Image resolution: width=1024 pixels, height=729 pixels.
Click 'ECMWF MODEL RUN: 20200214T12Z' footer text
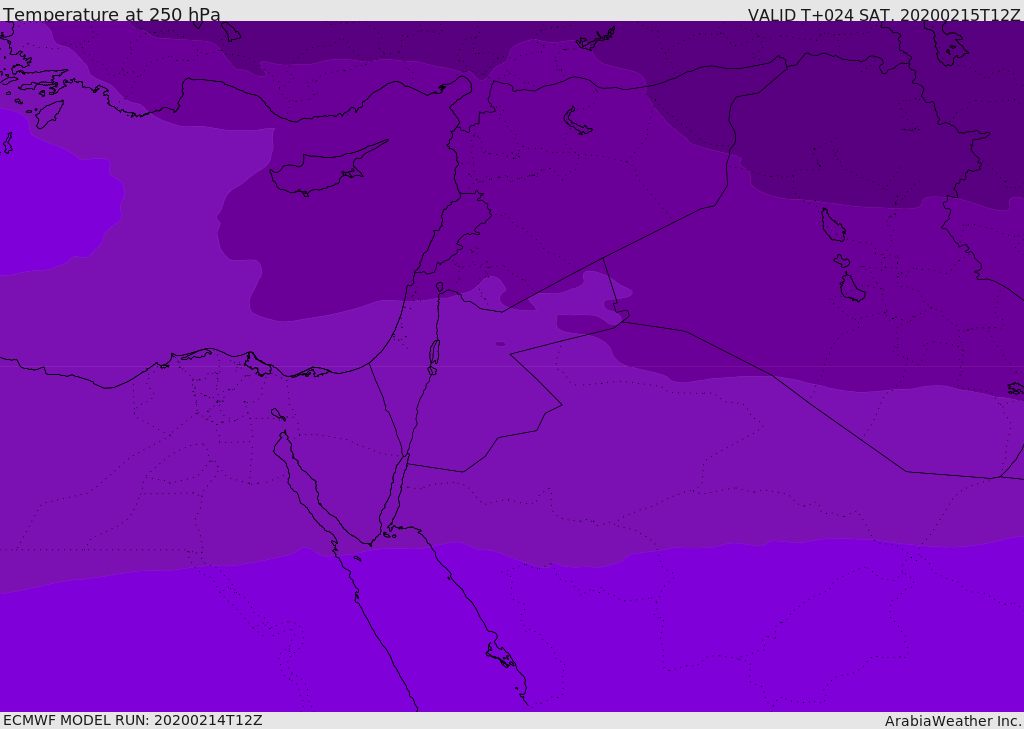133,720
